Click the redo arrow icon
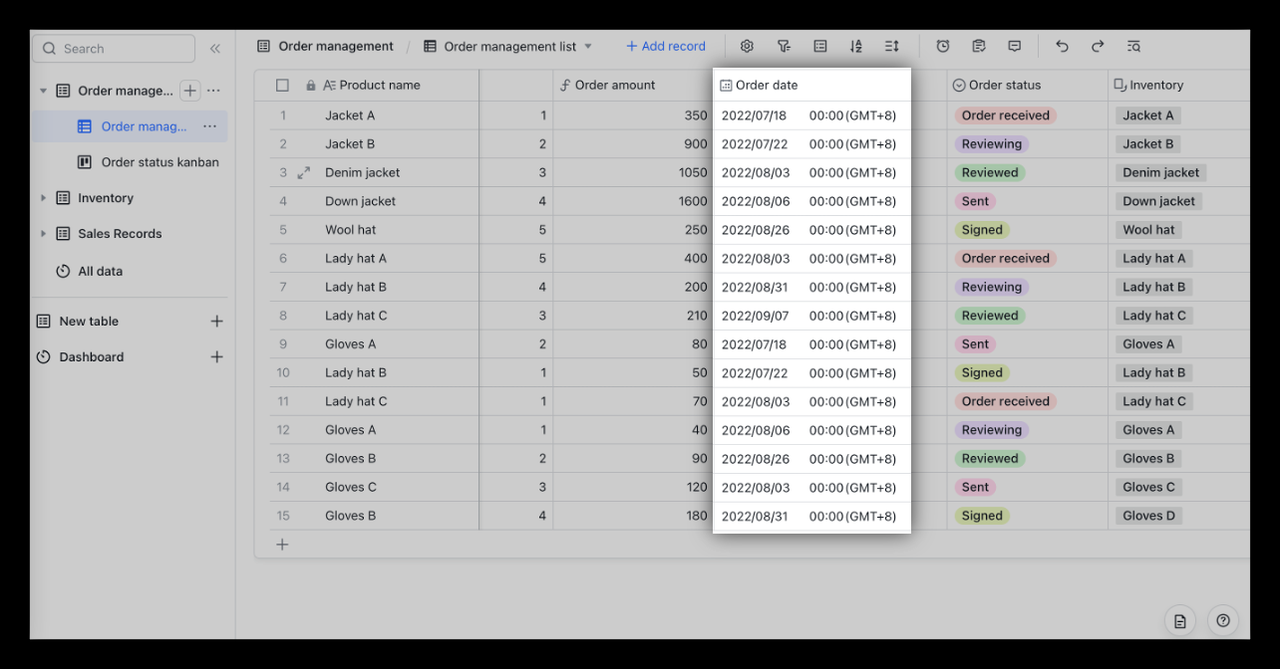Viewport: 1280px width, 669px height. [1098, 46]
